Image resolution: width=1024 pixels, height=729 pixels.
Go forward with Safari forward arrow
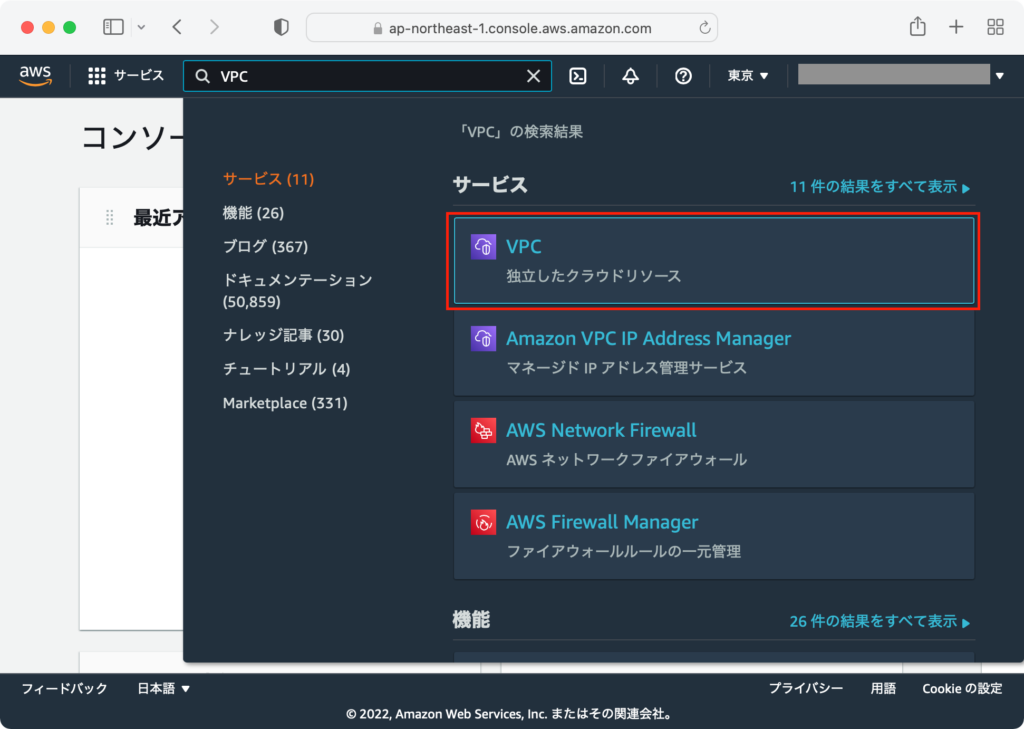click(x=214, y=27)
